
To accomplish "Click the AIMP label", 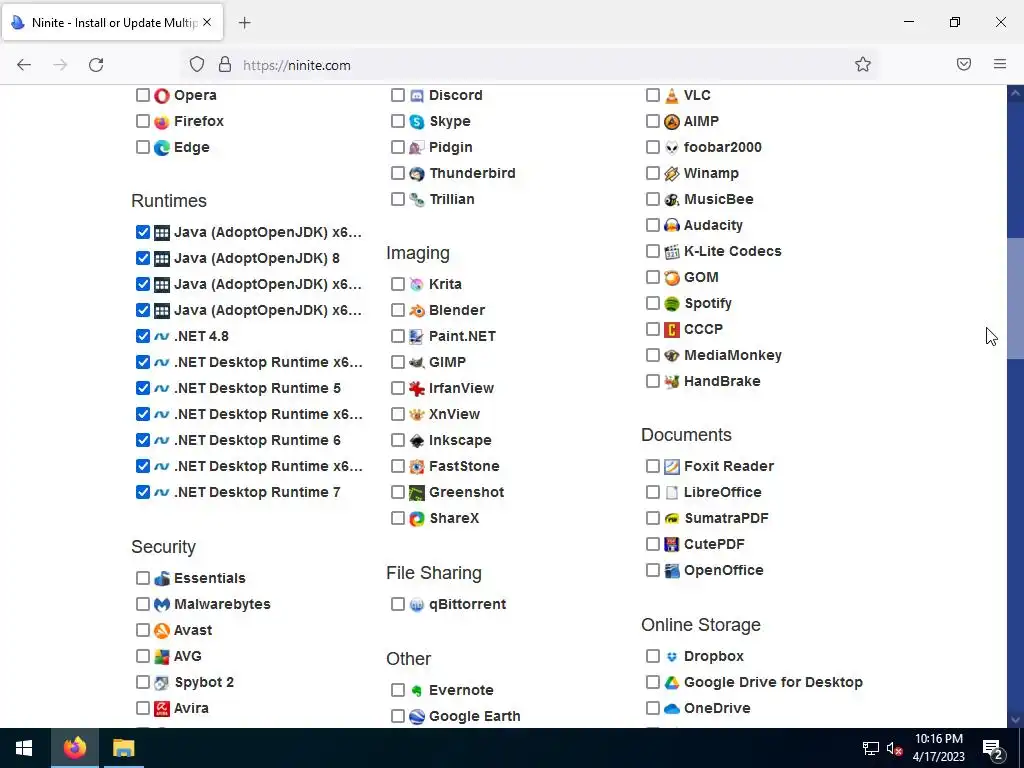I will coord(701,121).
